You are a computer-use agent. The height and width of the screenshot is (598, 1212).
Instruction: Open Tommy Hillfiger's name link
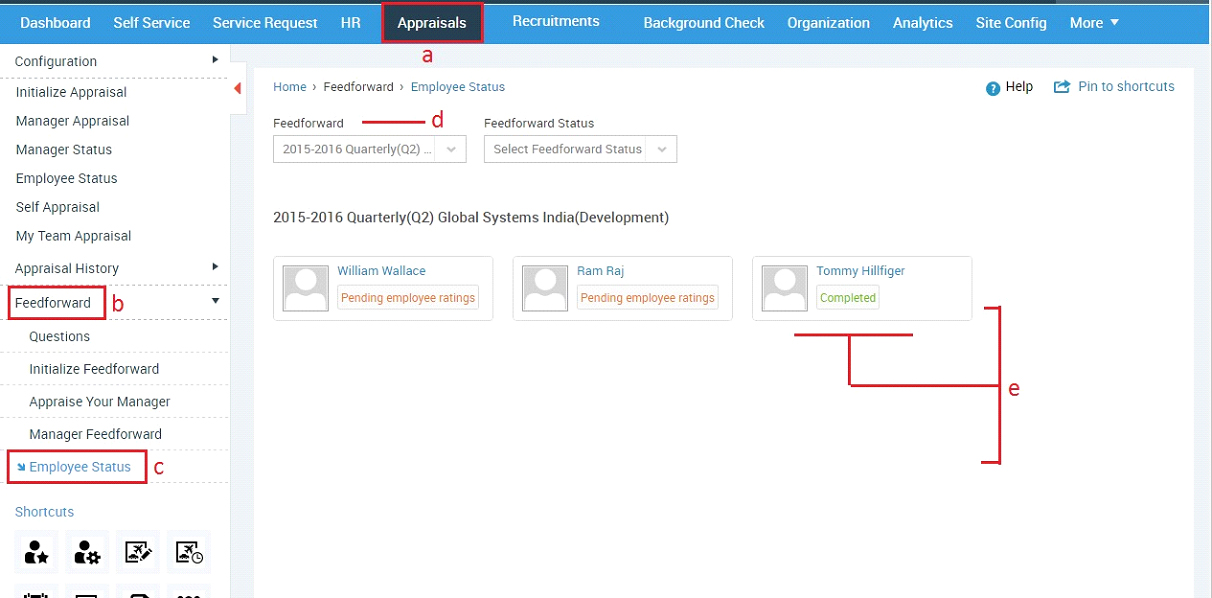tap(860, 271)
